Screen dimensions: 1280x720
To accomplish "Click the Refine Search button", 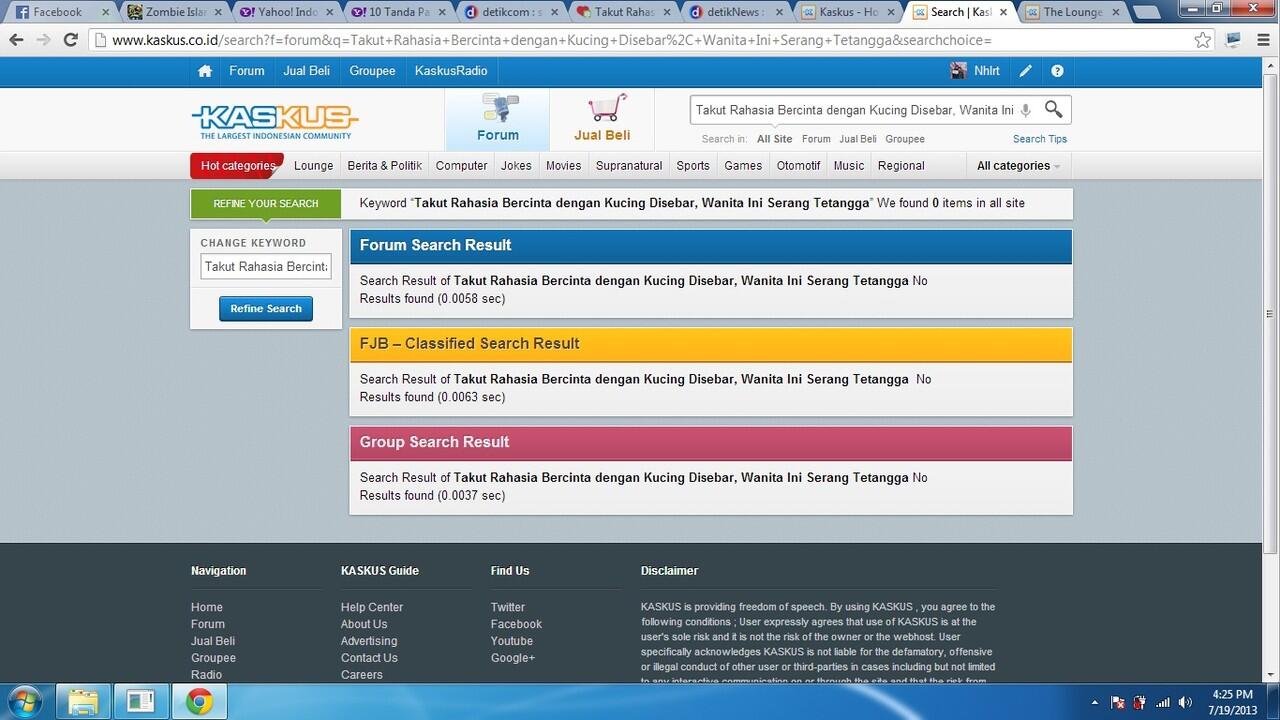I will (x=266, y=309).
